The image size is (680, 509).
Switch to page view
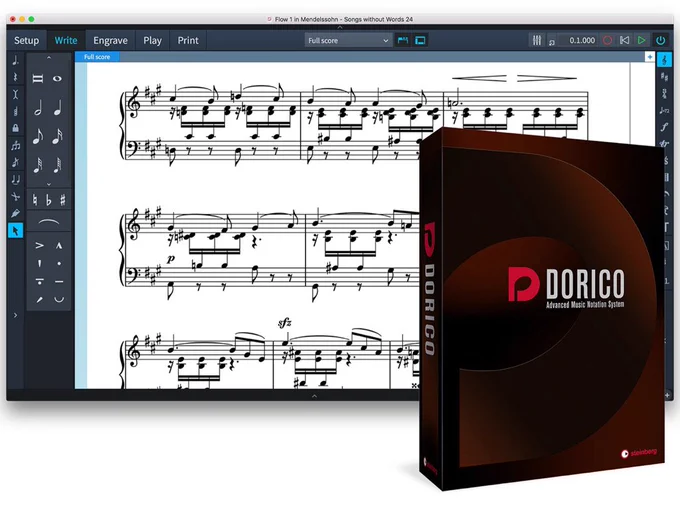[420, 40]
